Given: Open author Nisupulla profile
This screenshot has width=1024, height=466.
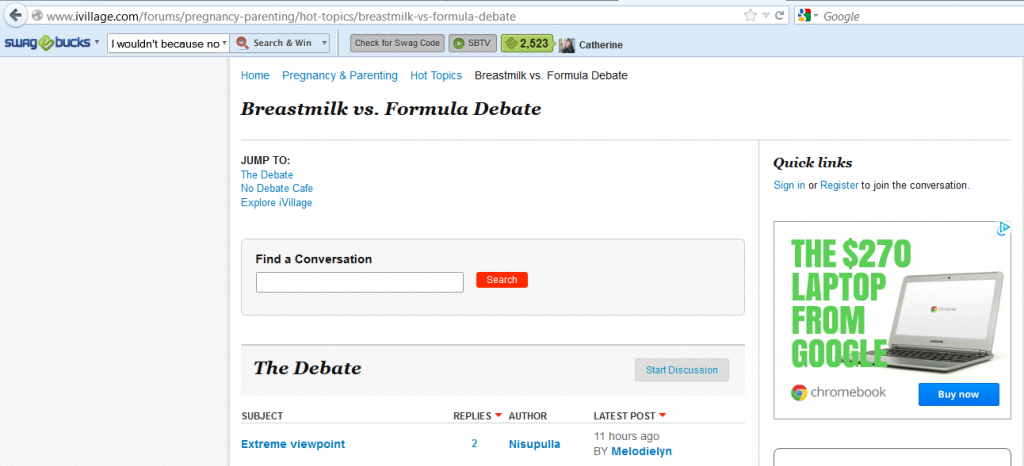Looking at the screenshot, I should (x=534, y=444).
